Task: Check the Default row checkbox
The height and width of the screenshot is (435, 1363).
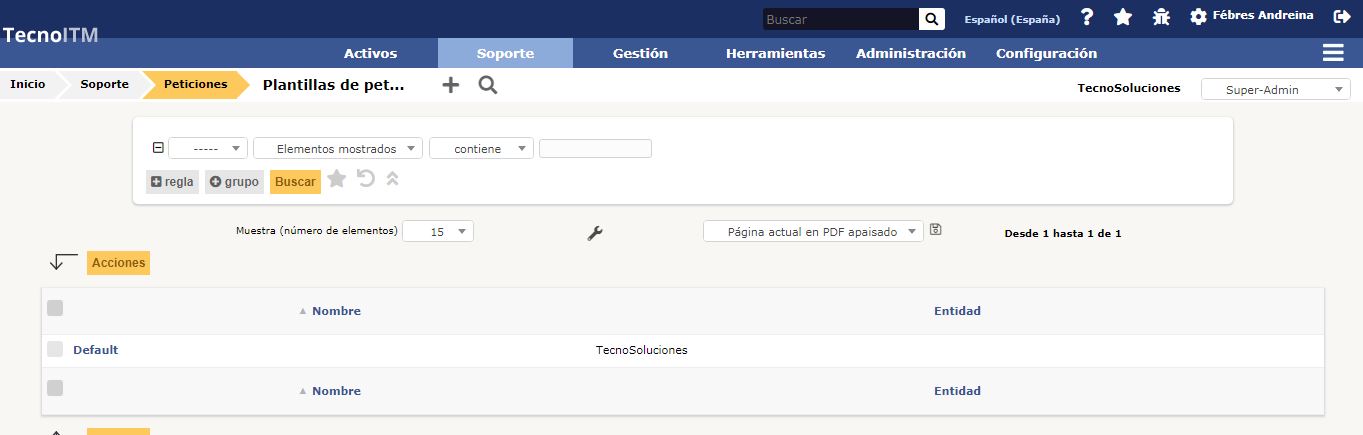Action: click(55, 349)
